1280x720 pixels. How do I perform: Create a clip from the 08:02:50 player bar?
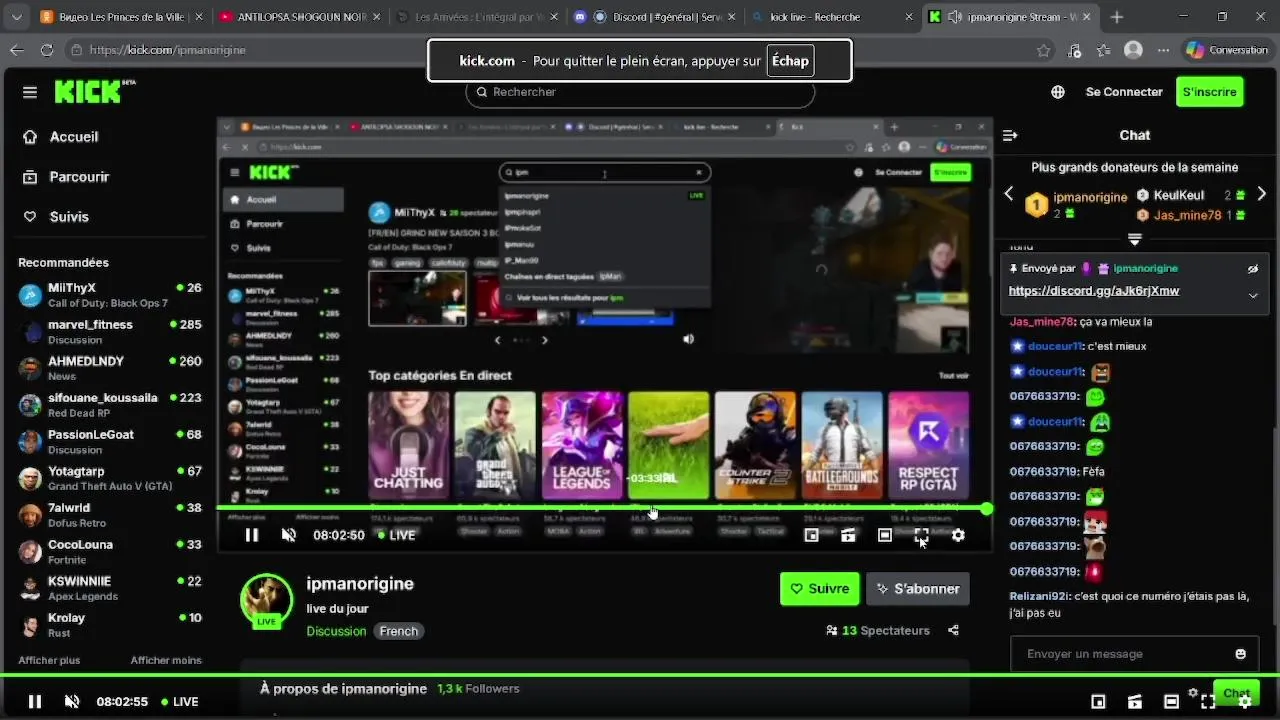click(848, 536)
